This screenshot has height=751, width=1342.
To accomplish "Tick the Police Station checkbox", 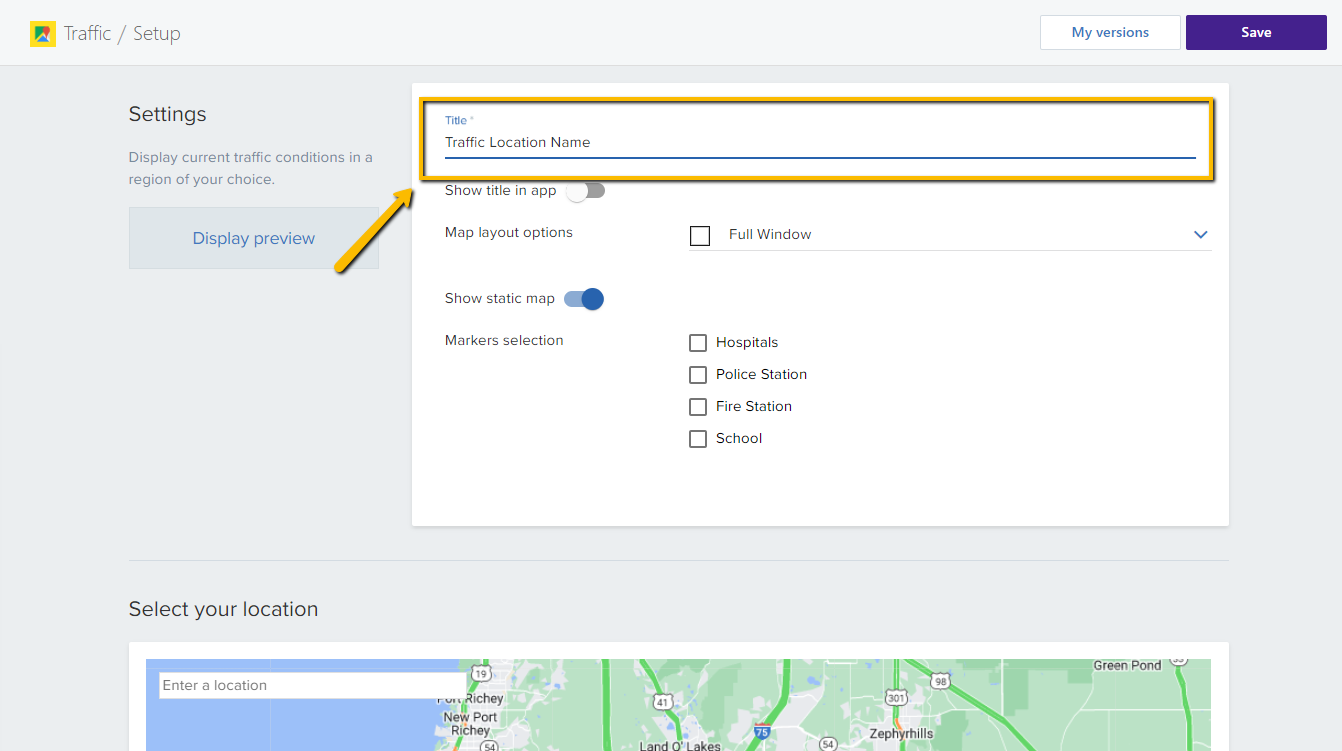I will pos(698,375).
